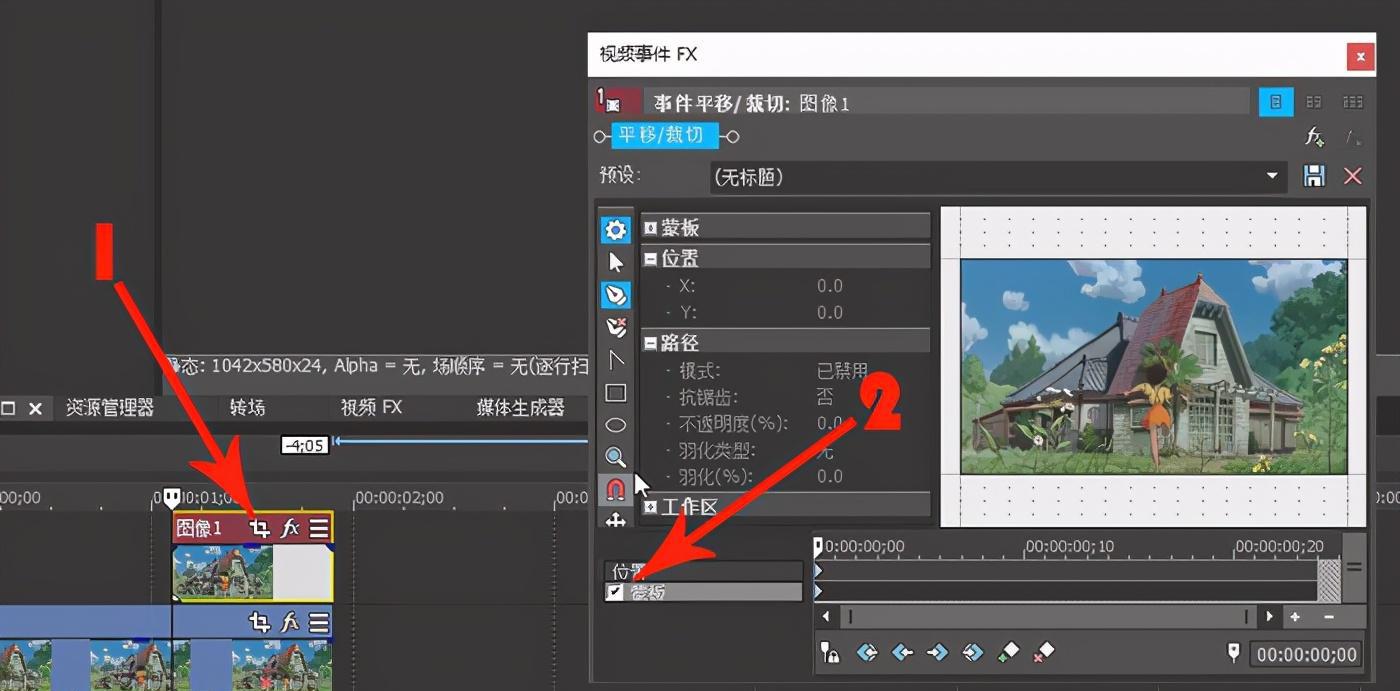Screen dimensions: 1400x691
Task: Select the 平移/裁切 plug-in chain button
Action: coord(665,135)
